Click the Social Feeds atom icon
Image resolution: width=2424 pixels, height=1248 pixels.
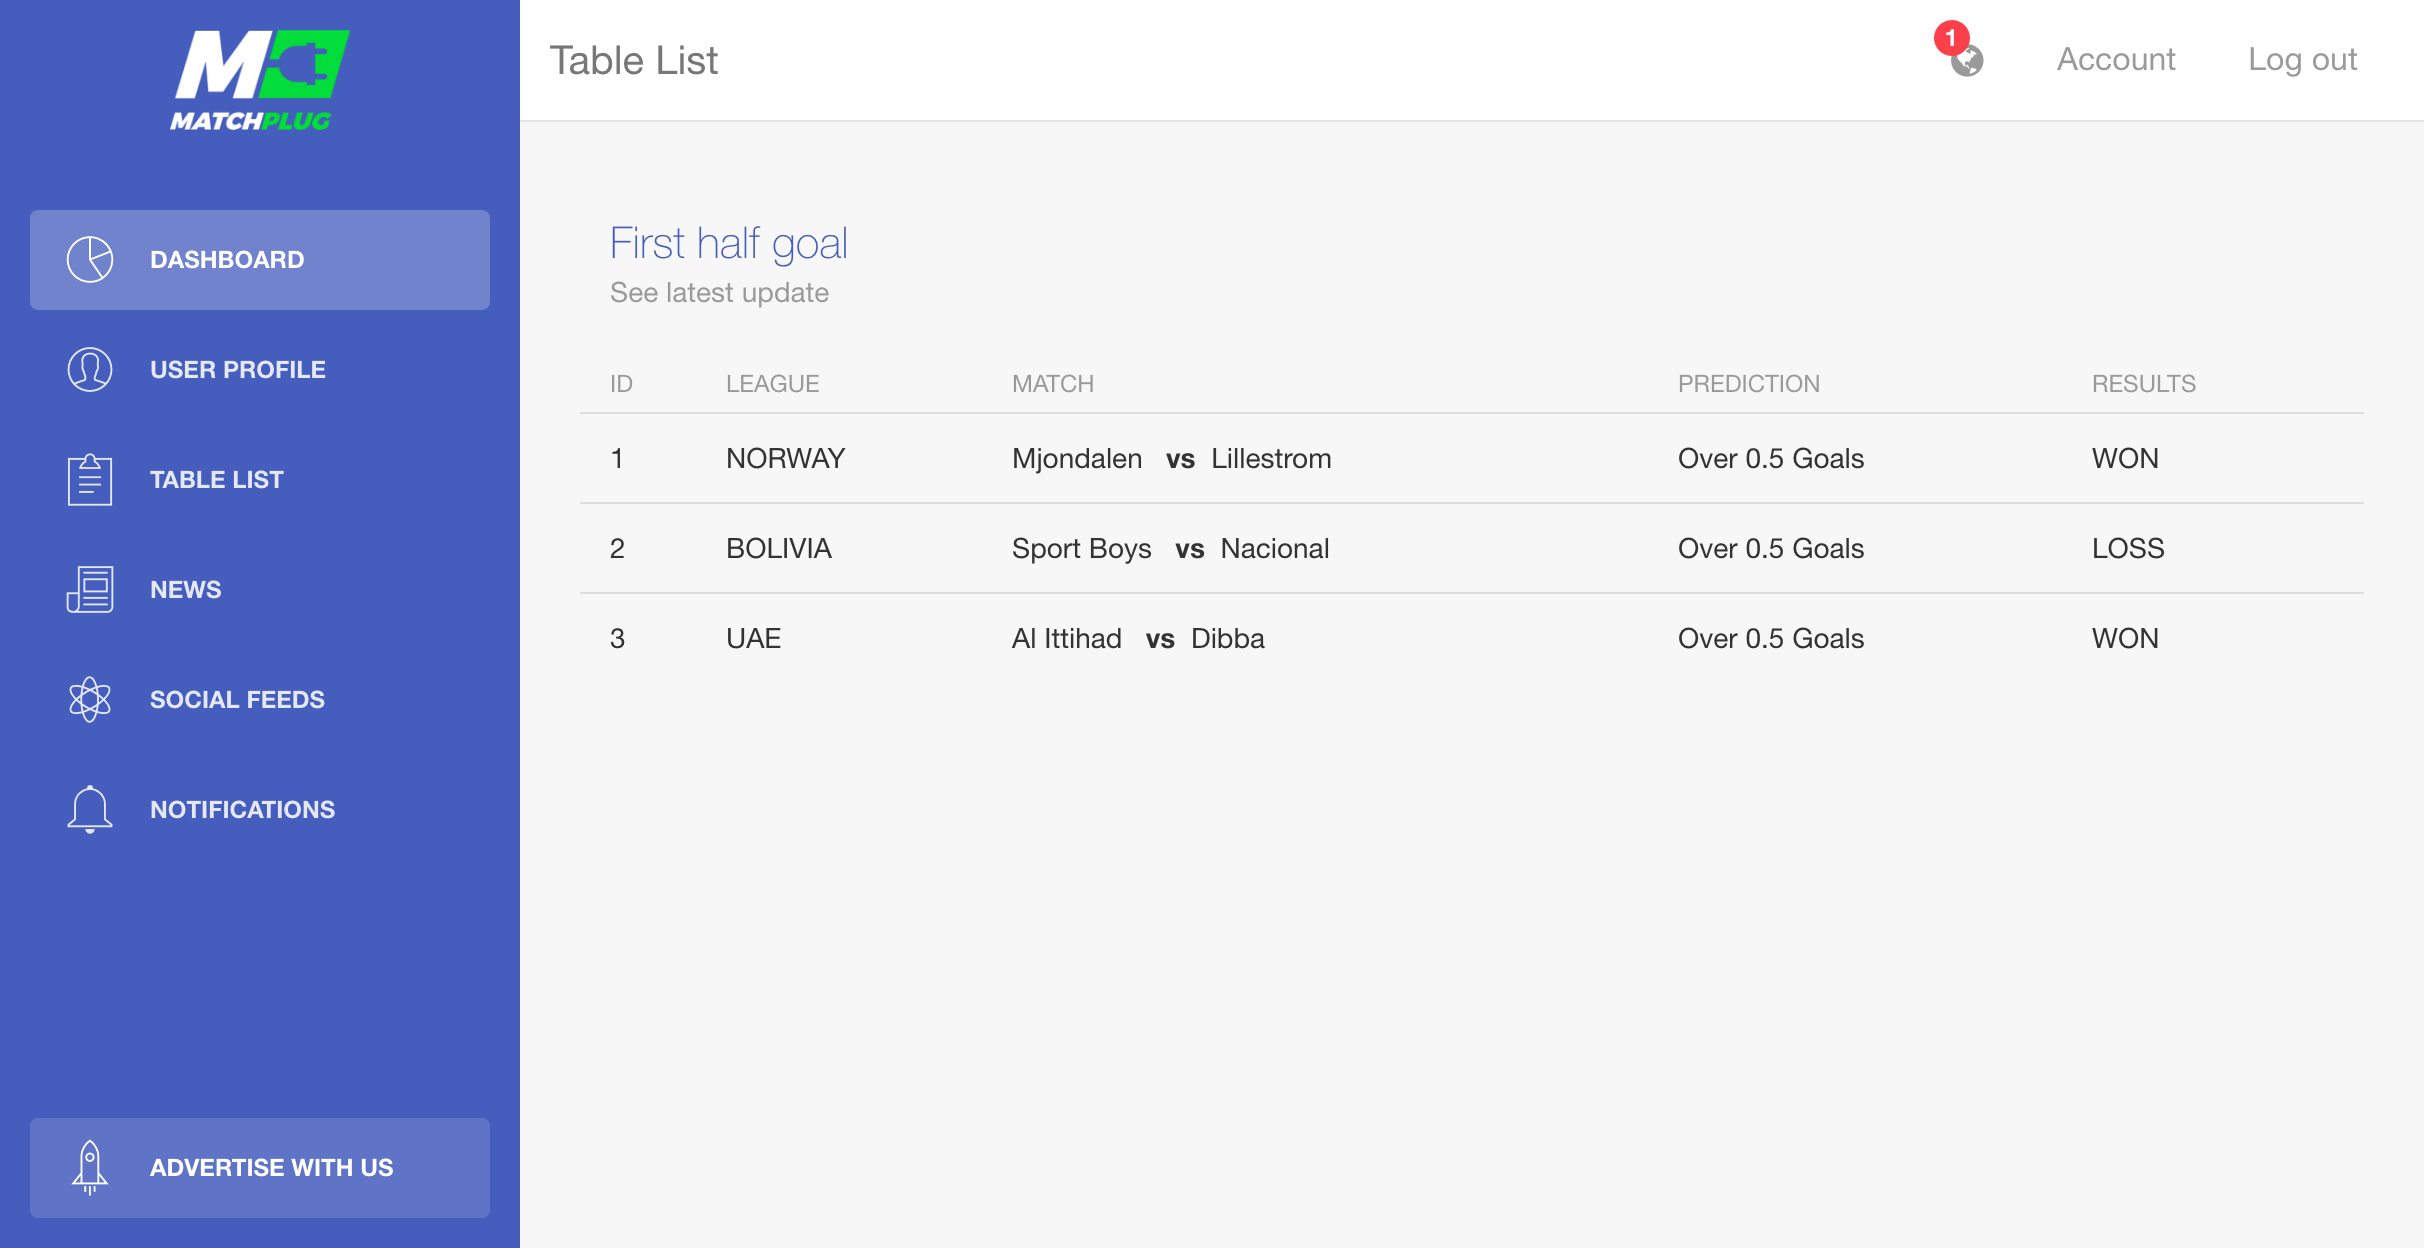pyautogui.click(x=90, y=700)
